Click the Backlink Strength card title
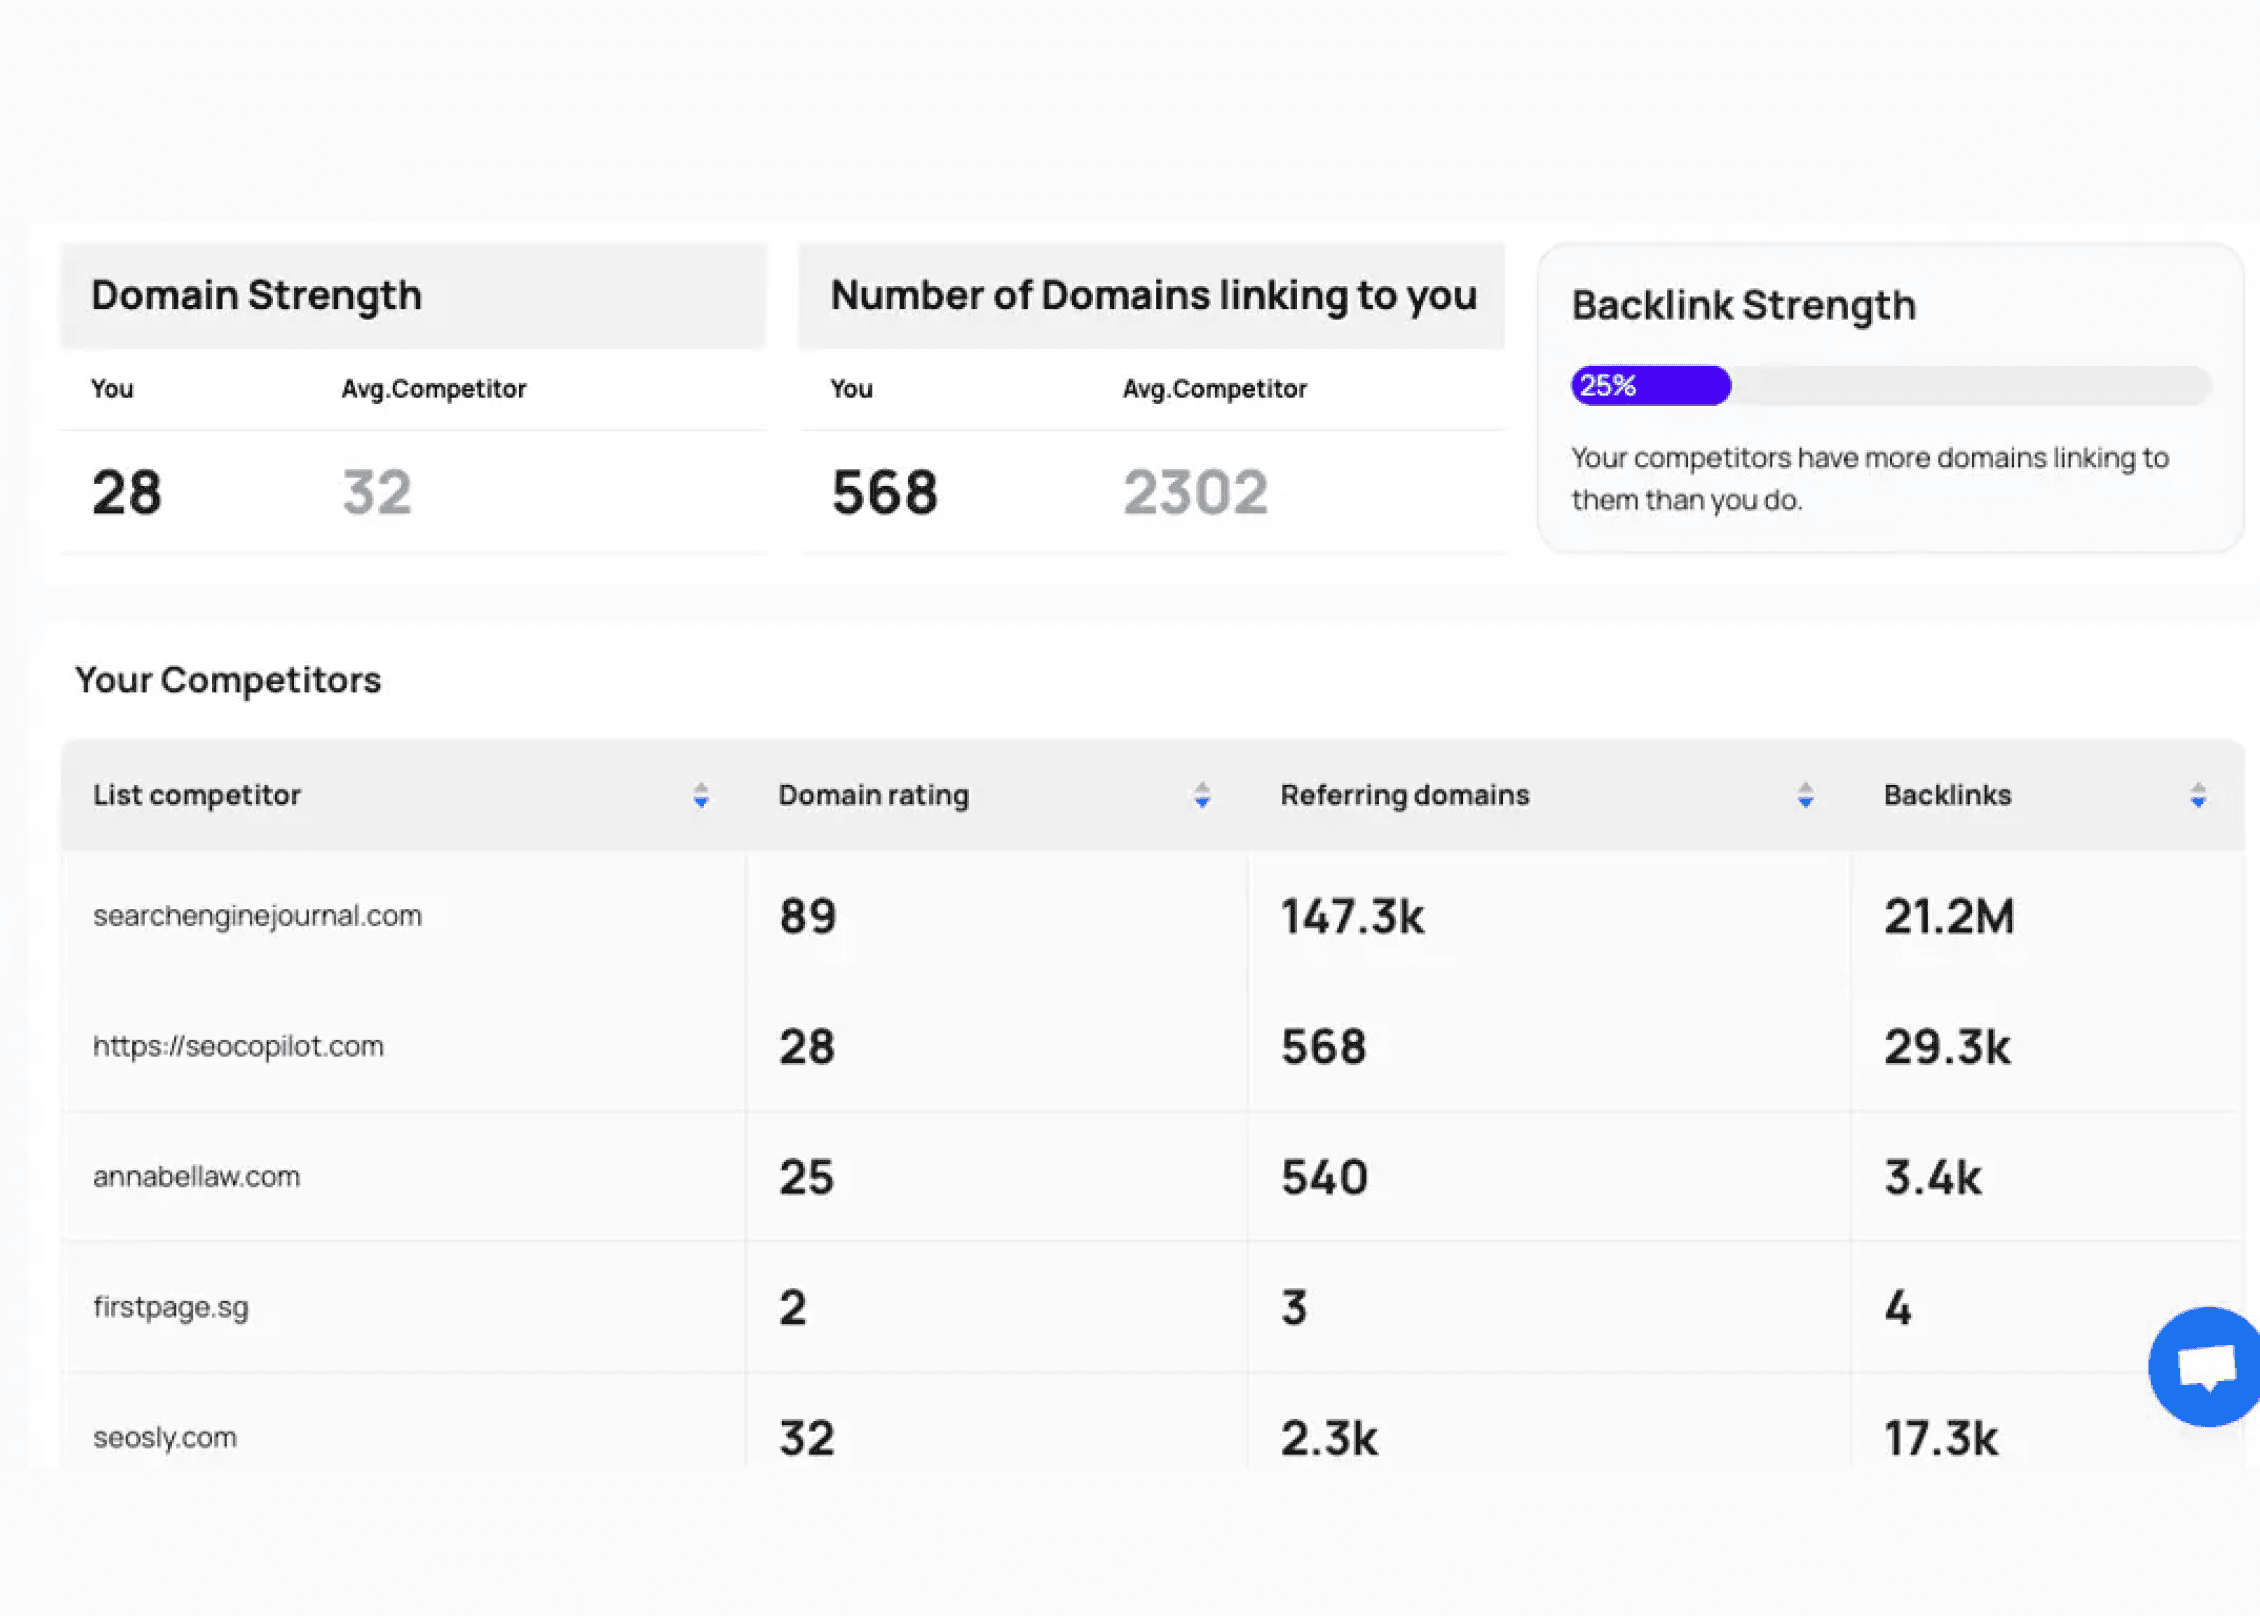Screen dimensions: 2260x1616 pos(1743,306)
